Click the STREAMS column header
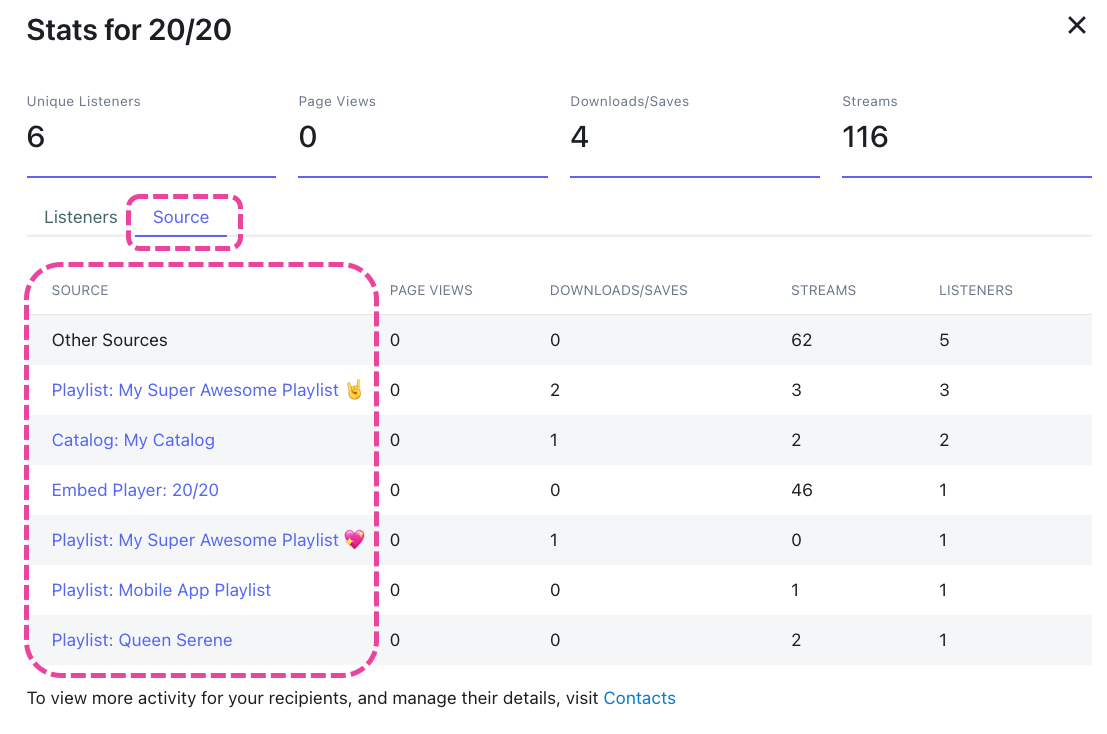 coord(823,290)
